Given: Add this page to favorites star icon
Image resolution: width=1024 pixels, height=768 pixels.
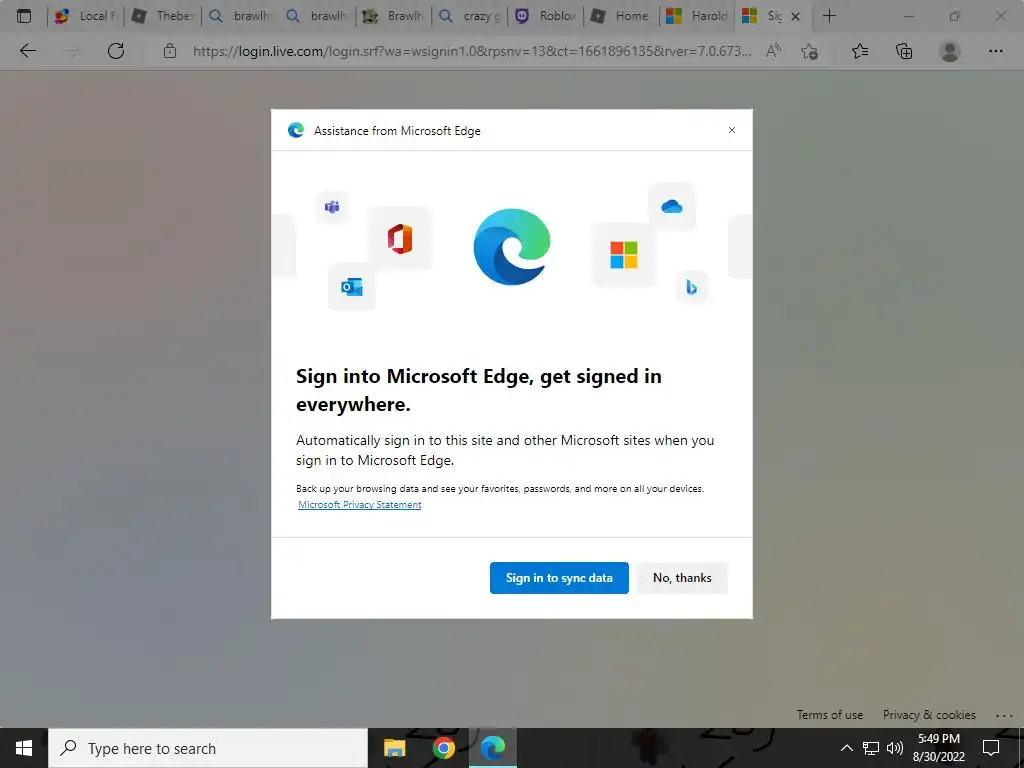Looking at the screenshot, I should pos(810,51).
